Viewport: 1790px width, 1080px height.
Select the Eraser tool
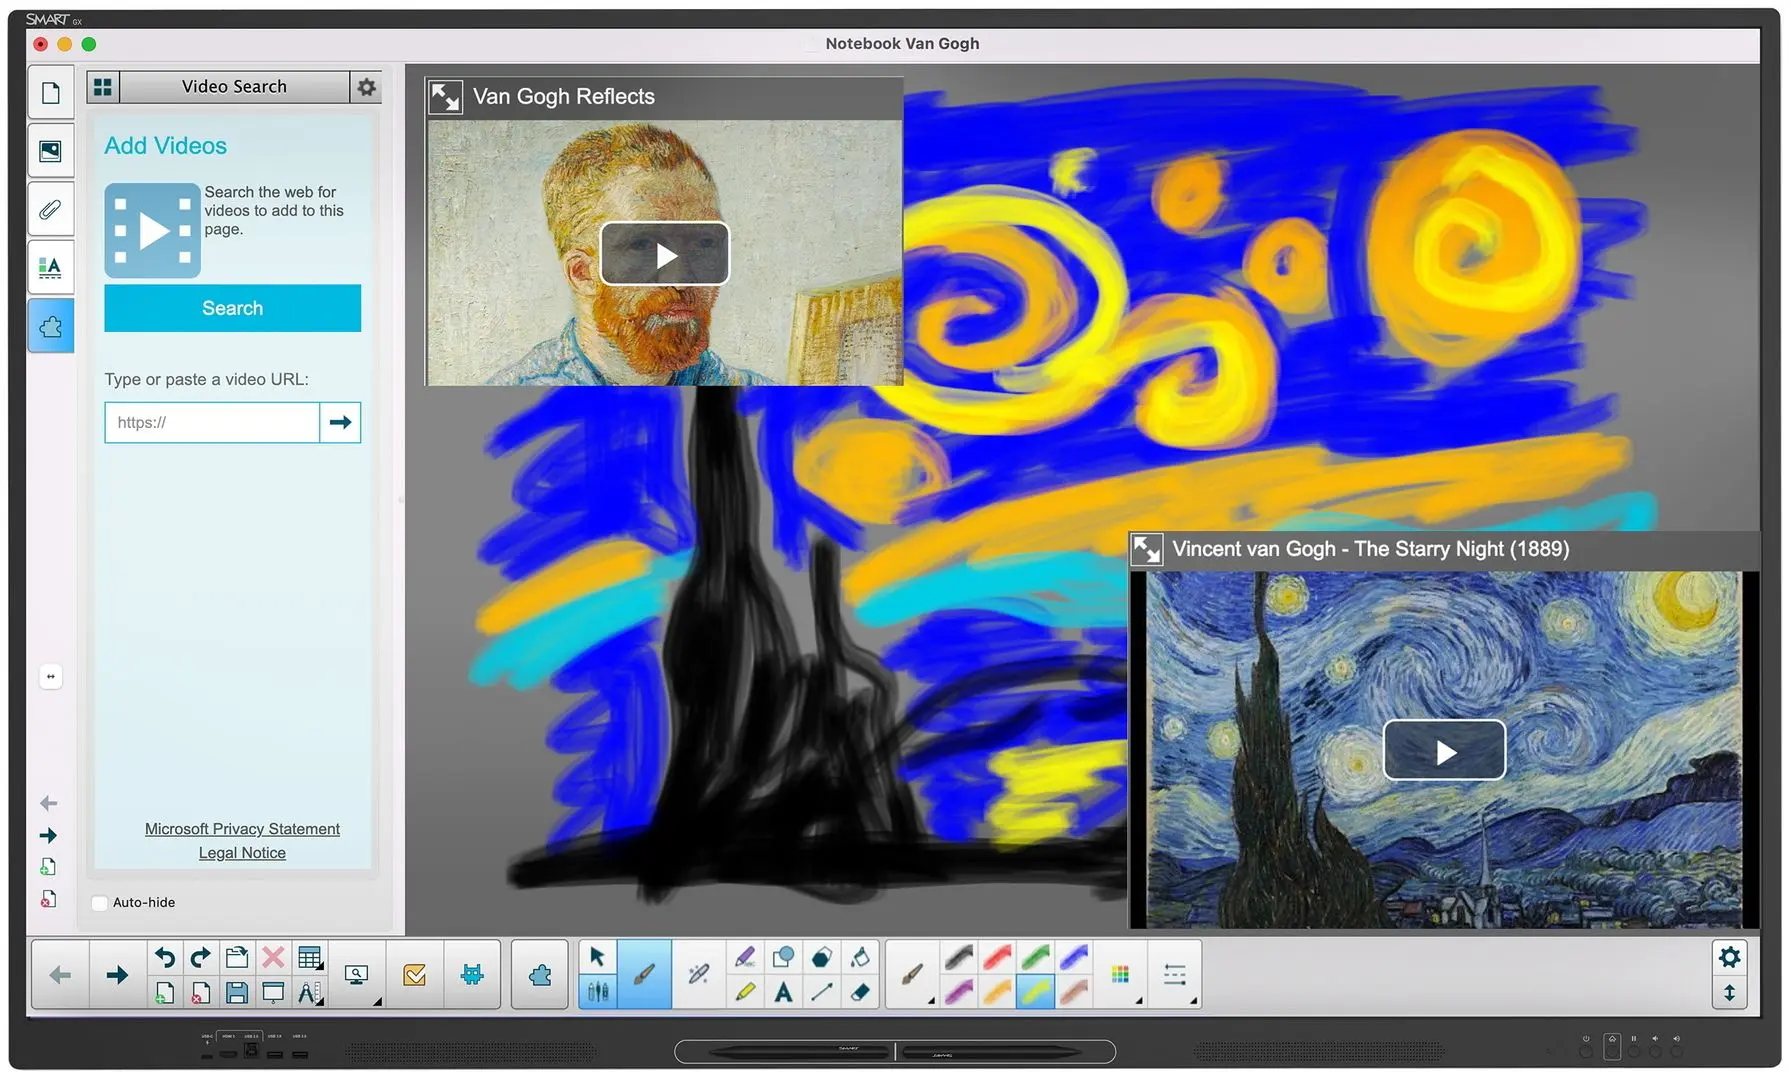[x=859, y=992]
